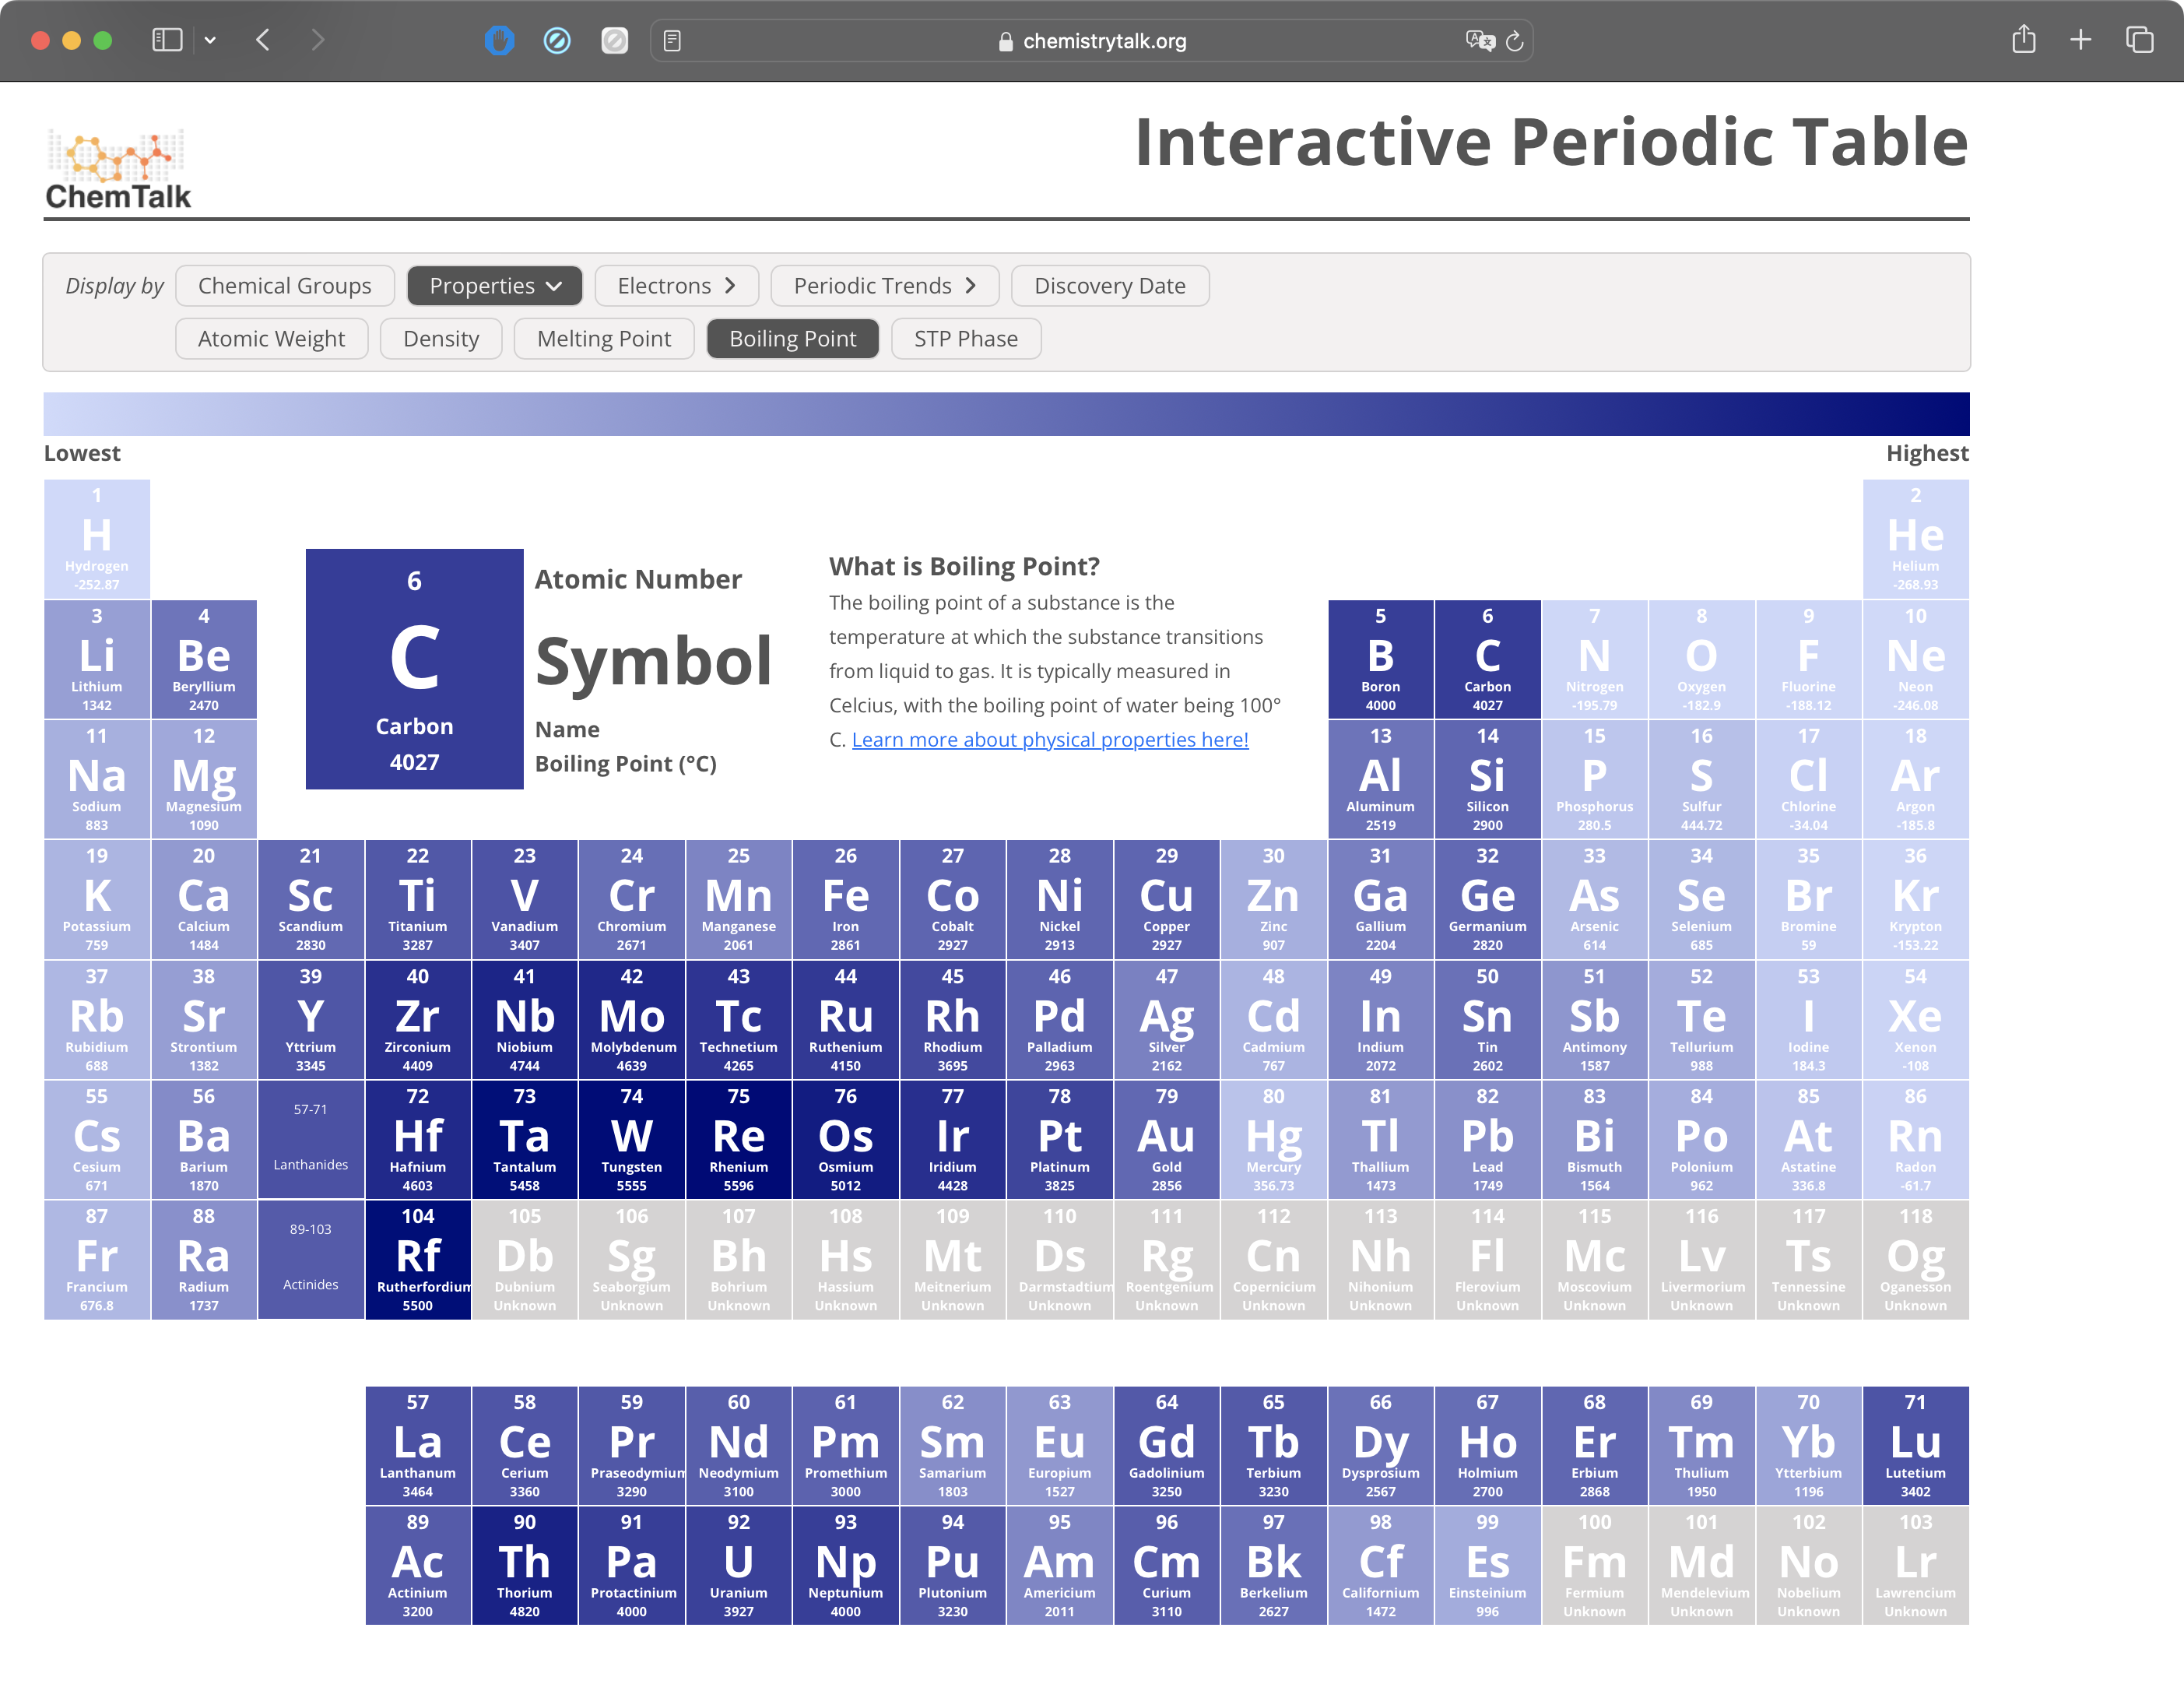Screen dimensions: 2184x1705
Task: Select the Lithium element tile
Action: coord(97,659)
